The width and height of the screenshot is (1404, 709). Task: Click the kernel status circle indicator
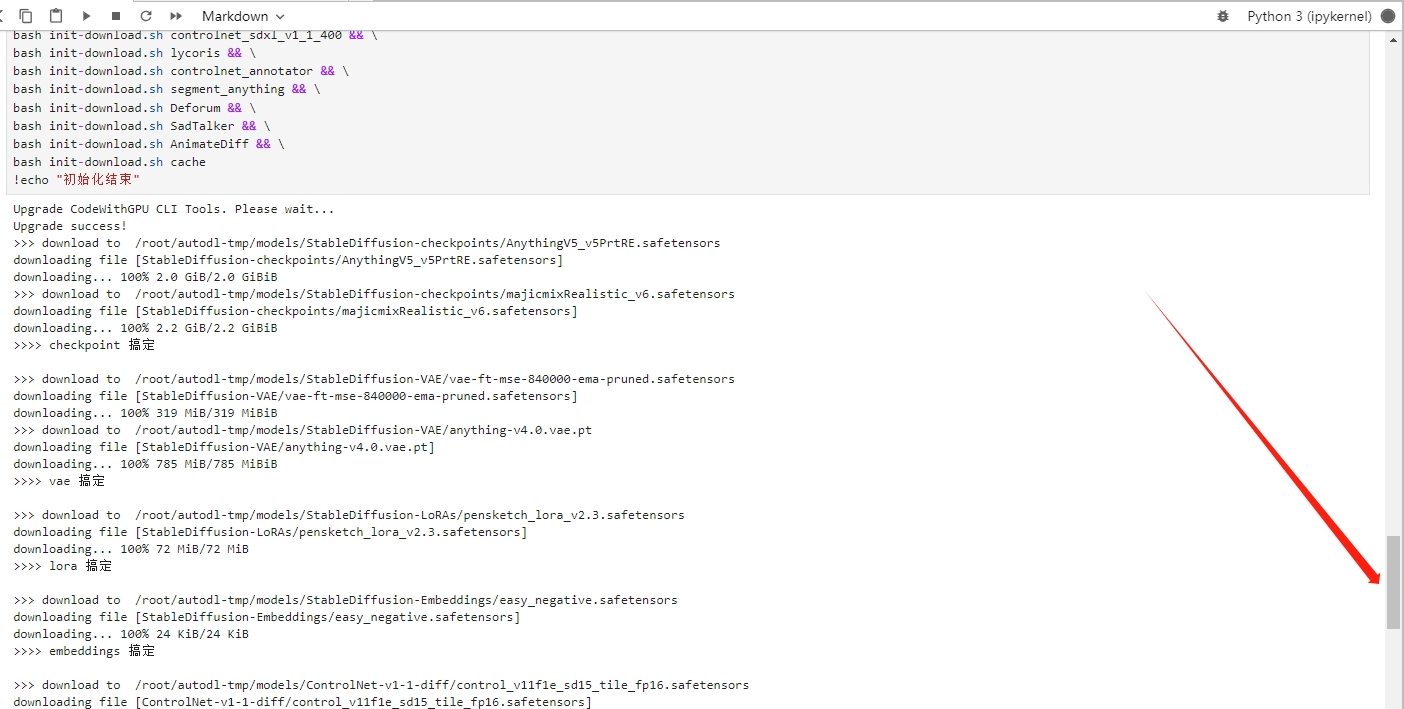click(1387, 16)
